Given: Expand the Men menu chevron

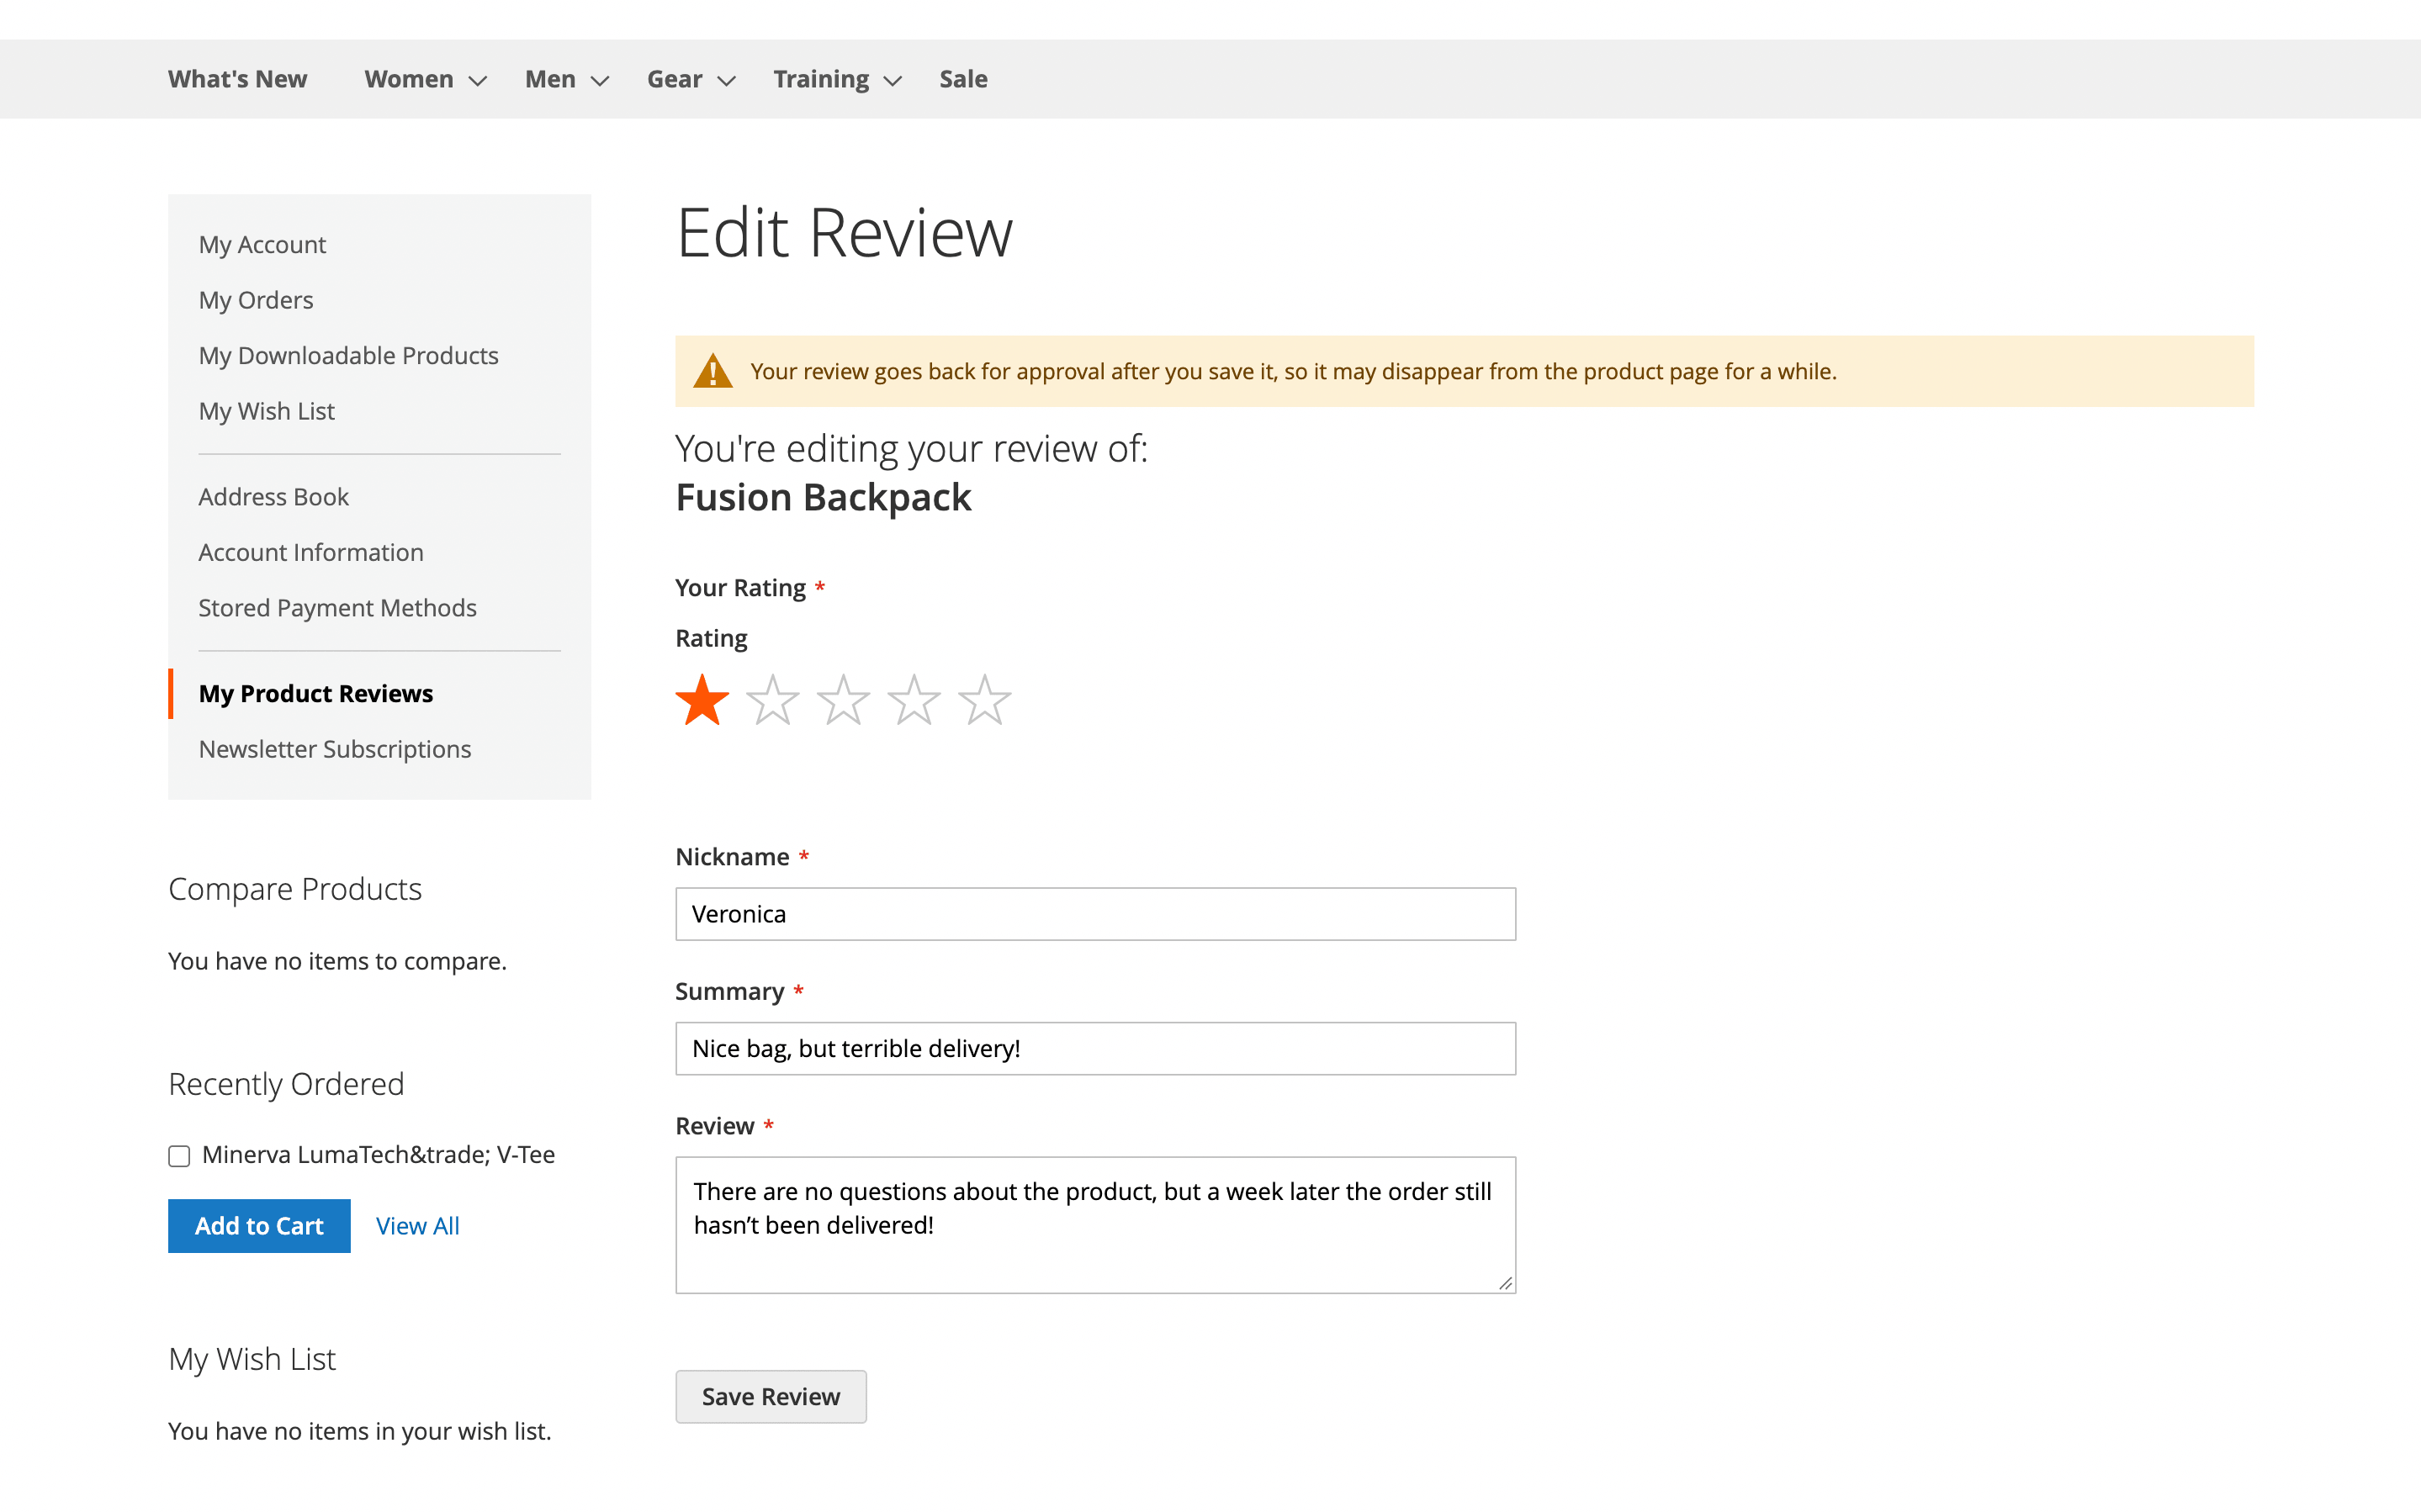Looking at the screenshot, I should tap(600, 81).
